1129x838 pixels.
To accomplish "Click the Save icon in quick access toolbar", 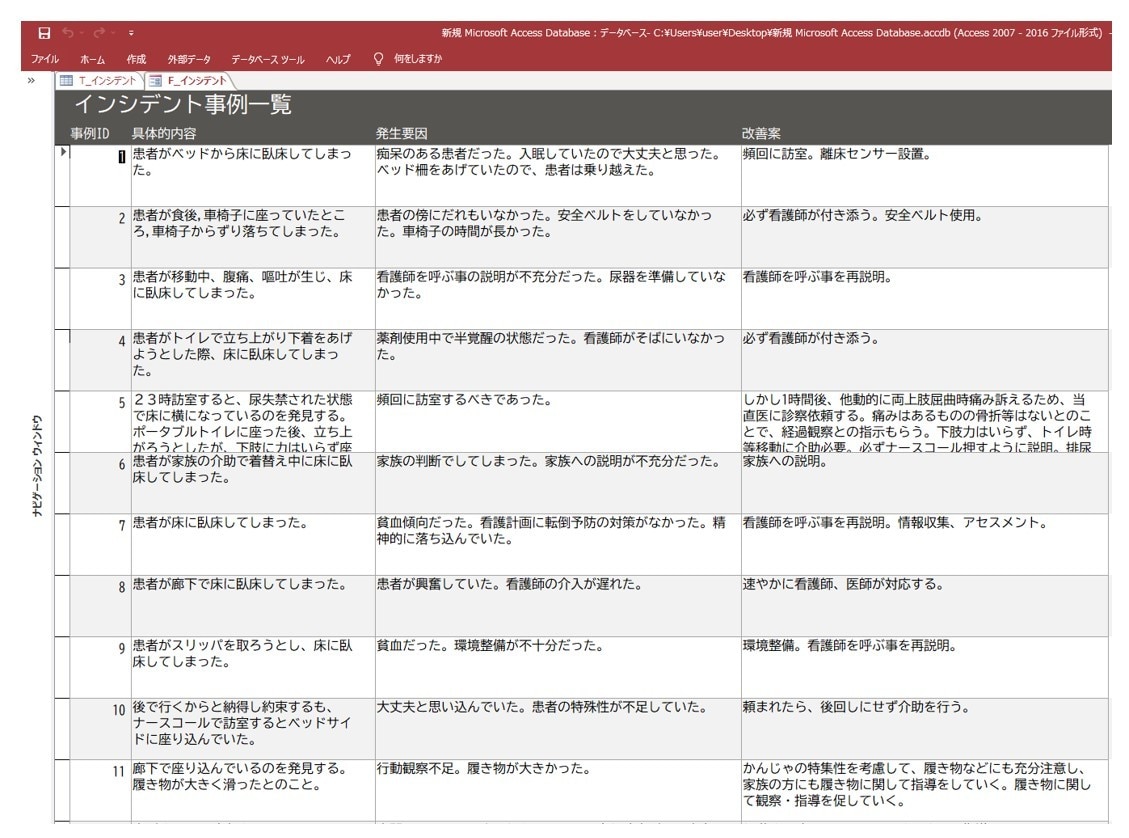I will (x=45, y=33).
